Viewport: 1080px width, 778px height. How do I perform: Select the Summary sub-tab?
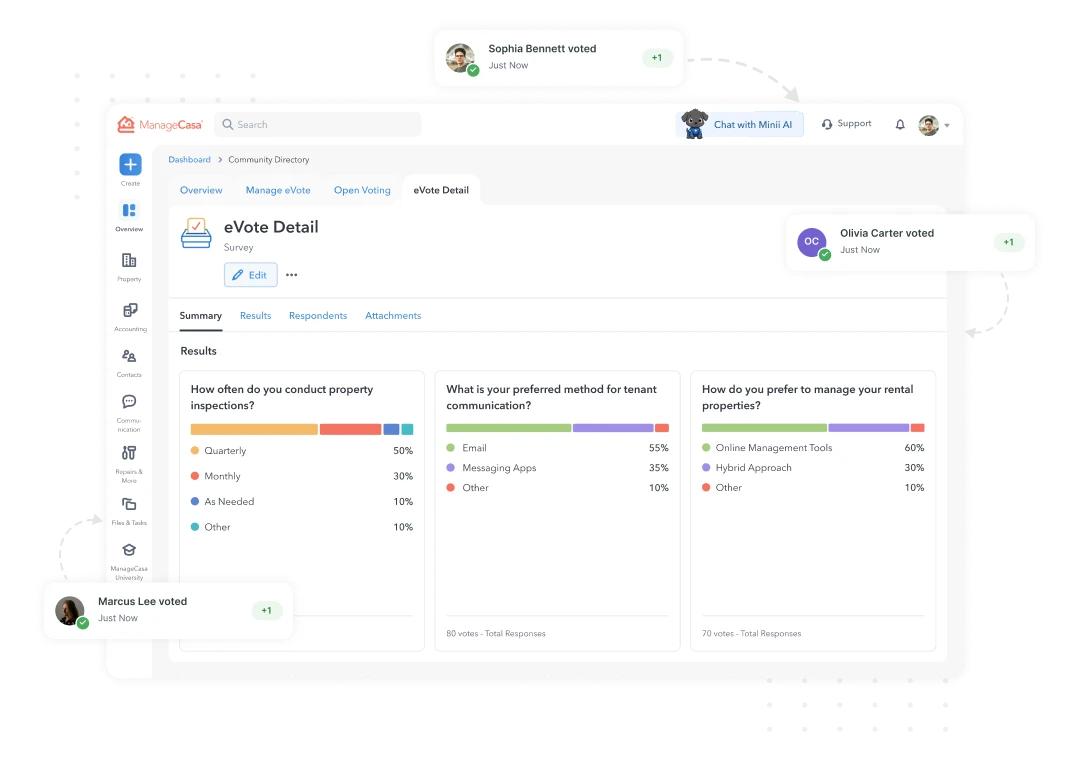tap(200, 315)
